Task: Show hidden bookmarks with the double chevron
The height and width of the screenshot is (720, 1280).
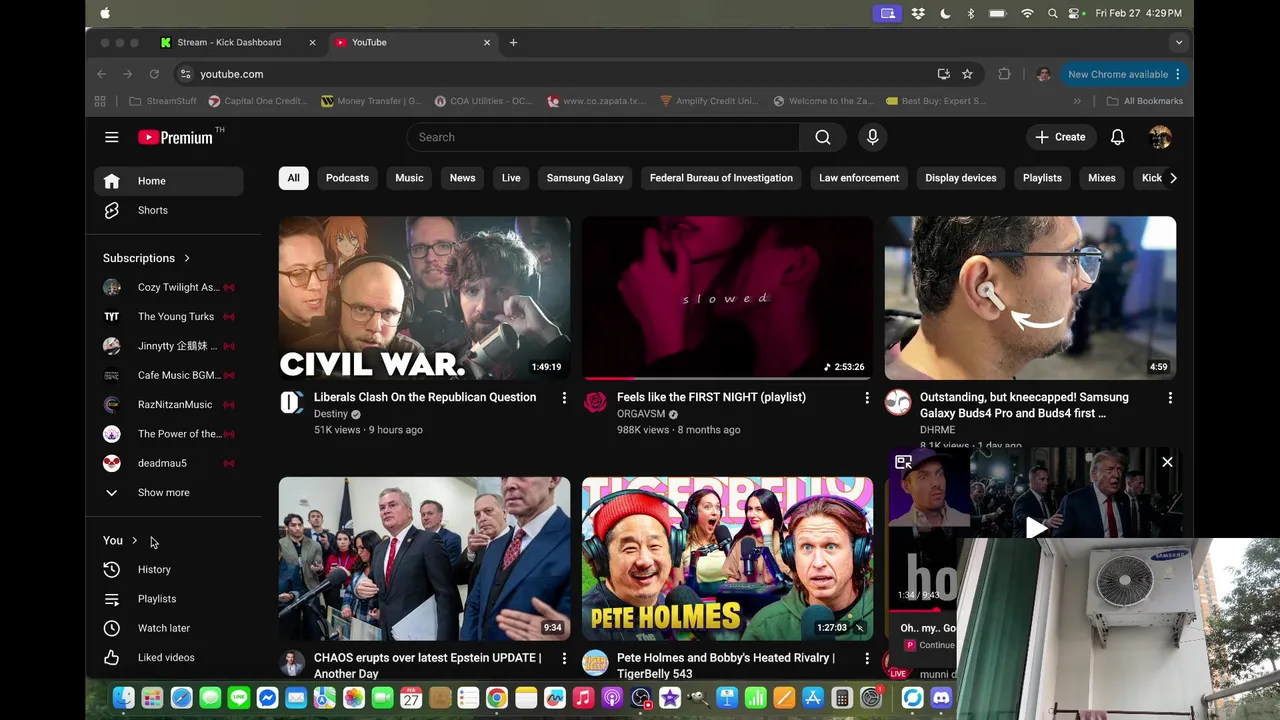Action: (1077, 101)
